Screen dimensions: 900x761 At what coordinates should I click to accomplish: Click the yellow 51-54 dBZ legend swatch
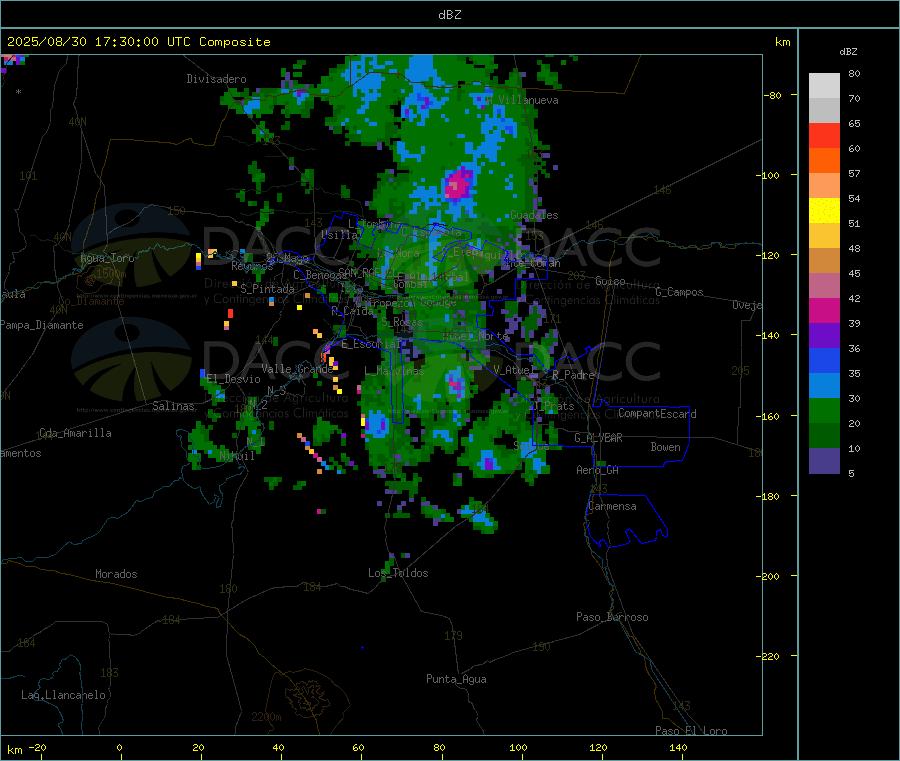tap(824, 211)
